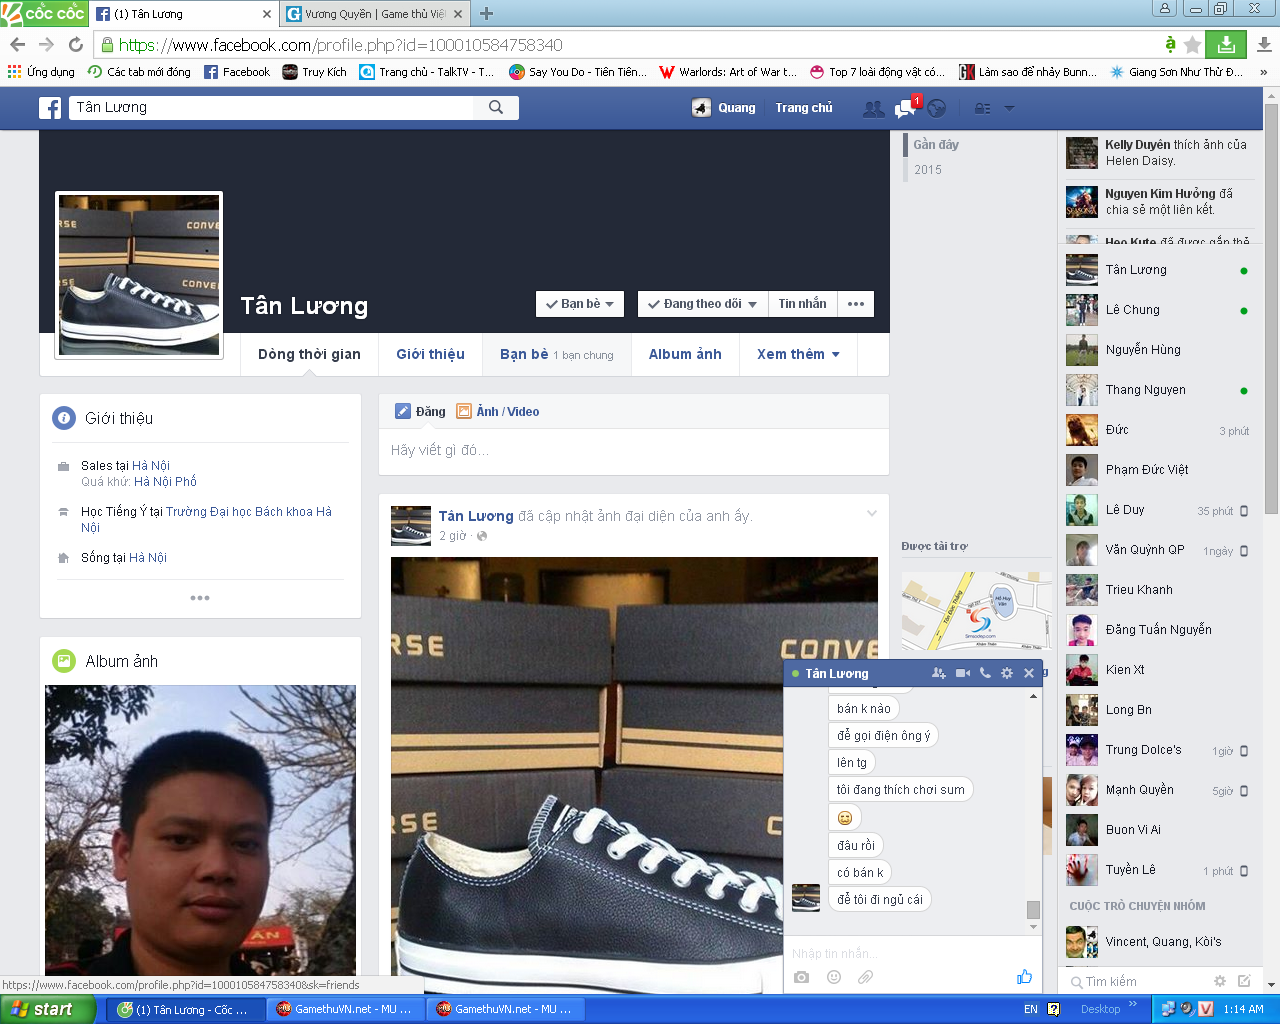This screenshot has height=1024, width=1280.
Task: Switch to the Giới thiệu tab
Action: pos(430,354)
